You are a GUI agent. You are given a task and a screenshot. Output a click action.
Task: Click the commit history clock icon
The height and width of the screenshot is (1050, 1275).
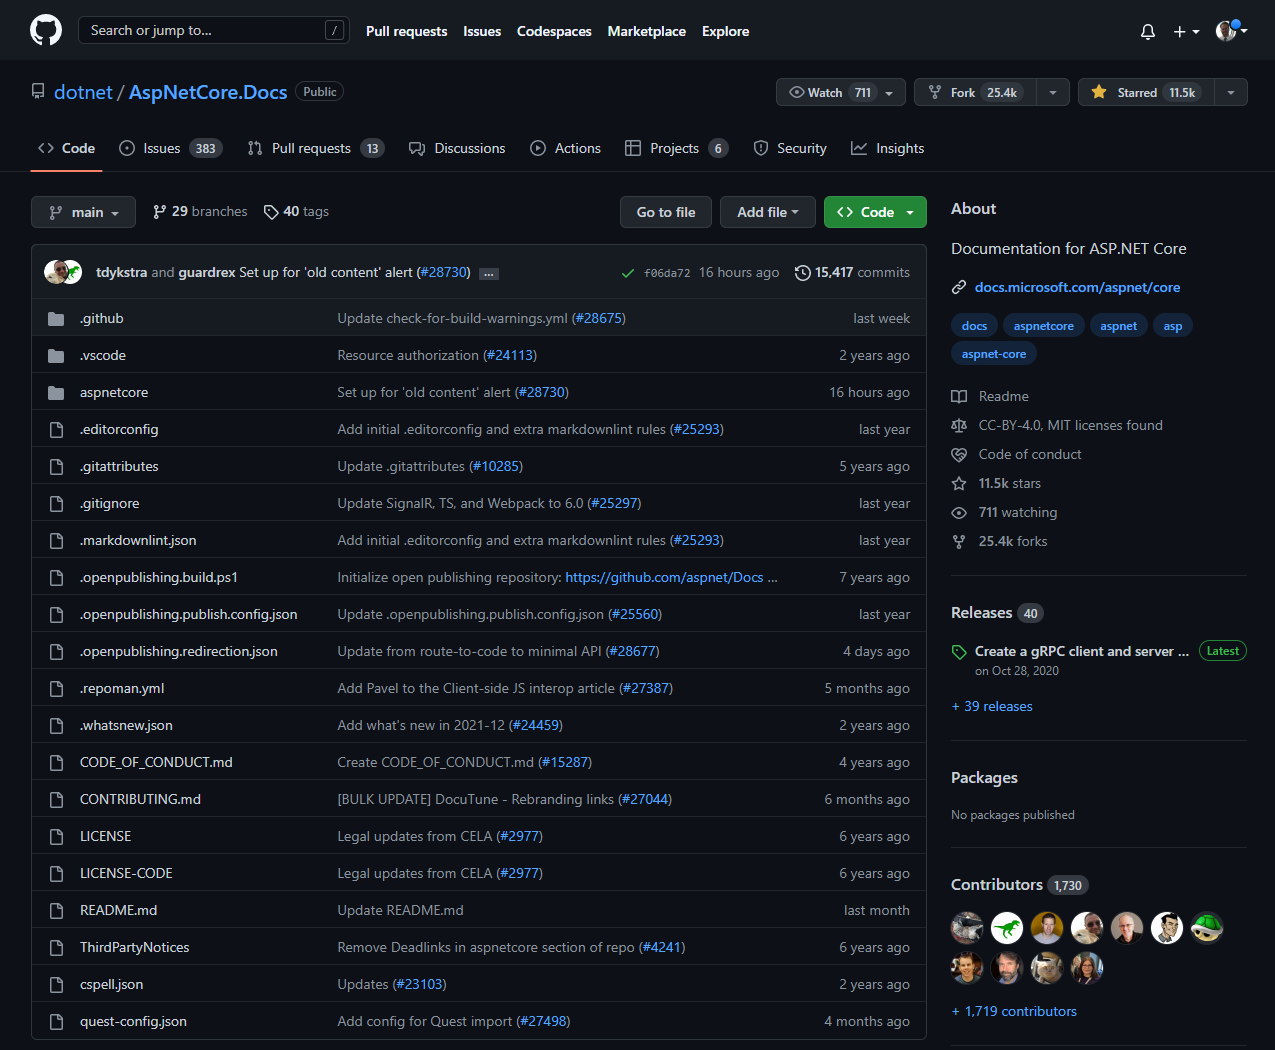[802, 273]
